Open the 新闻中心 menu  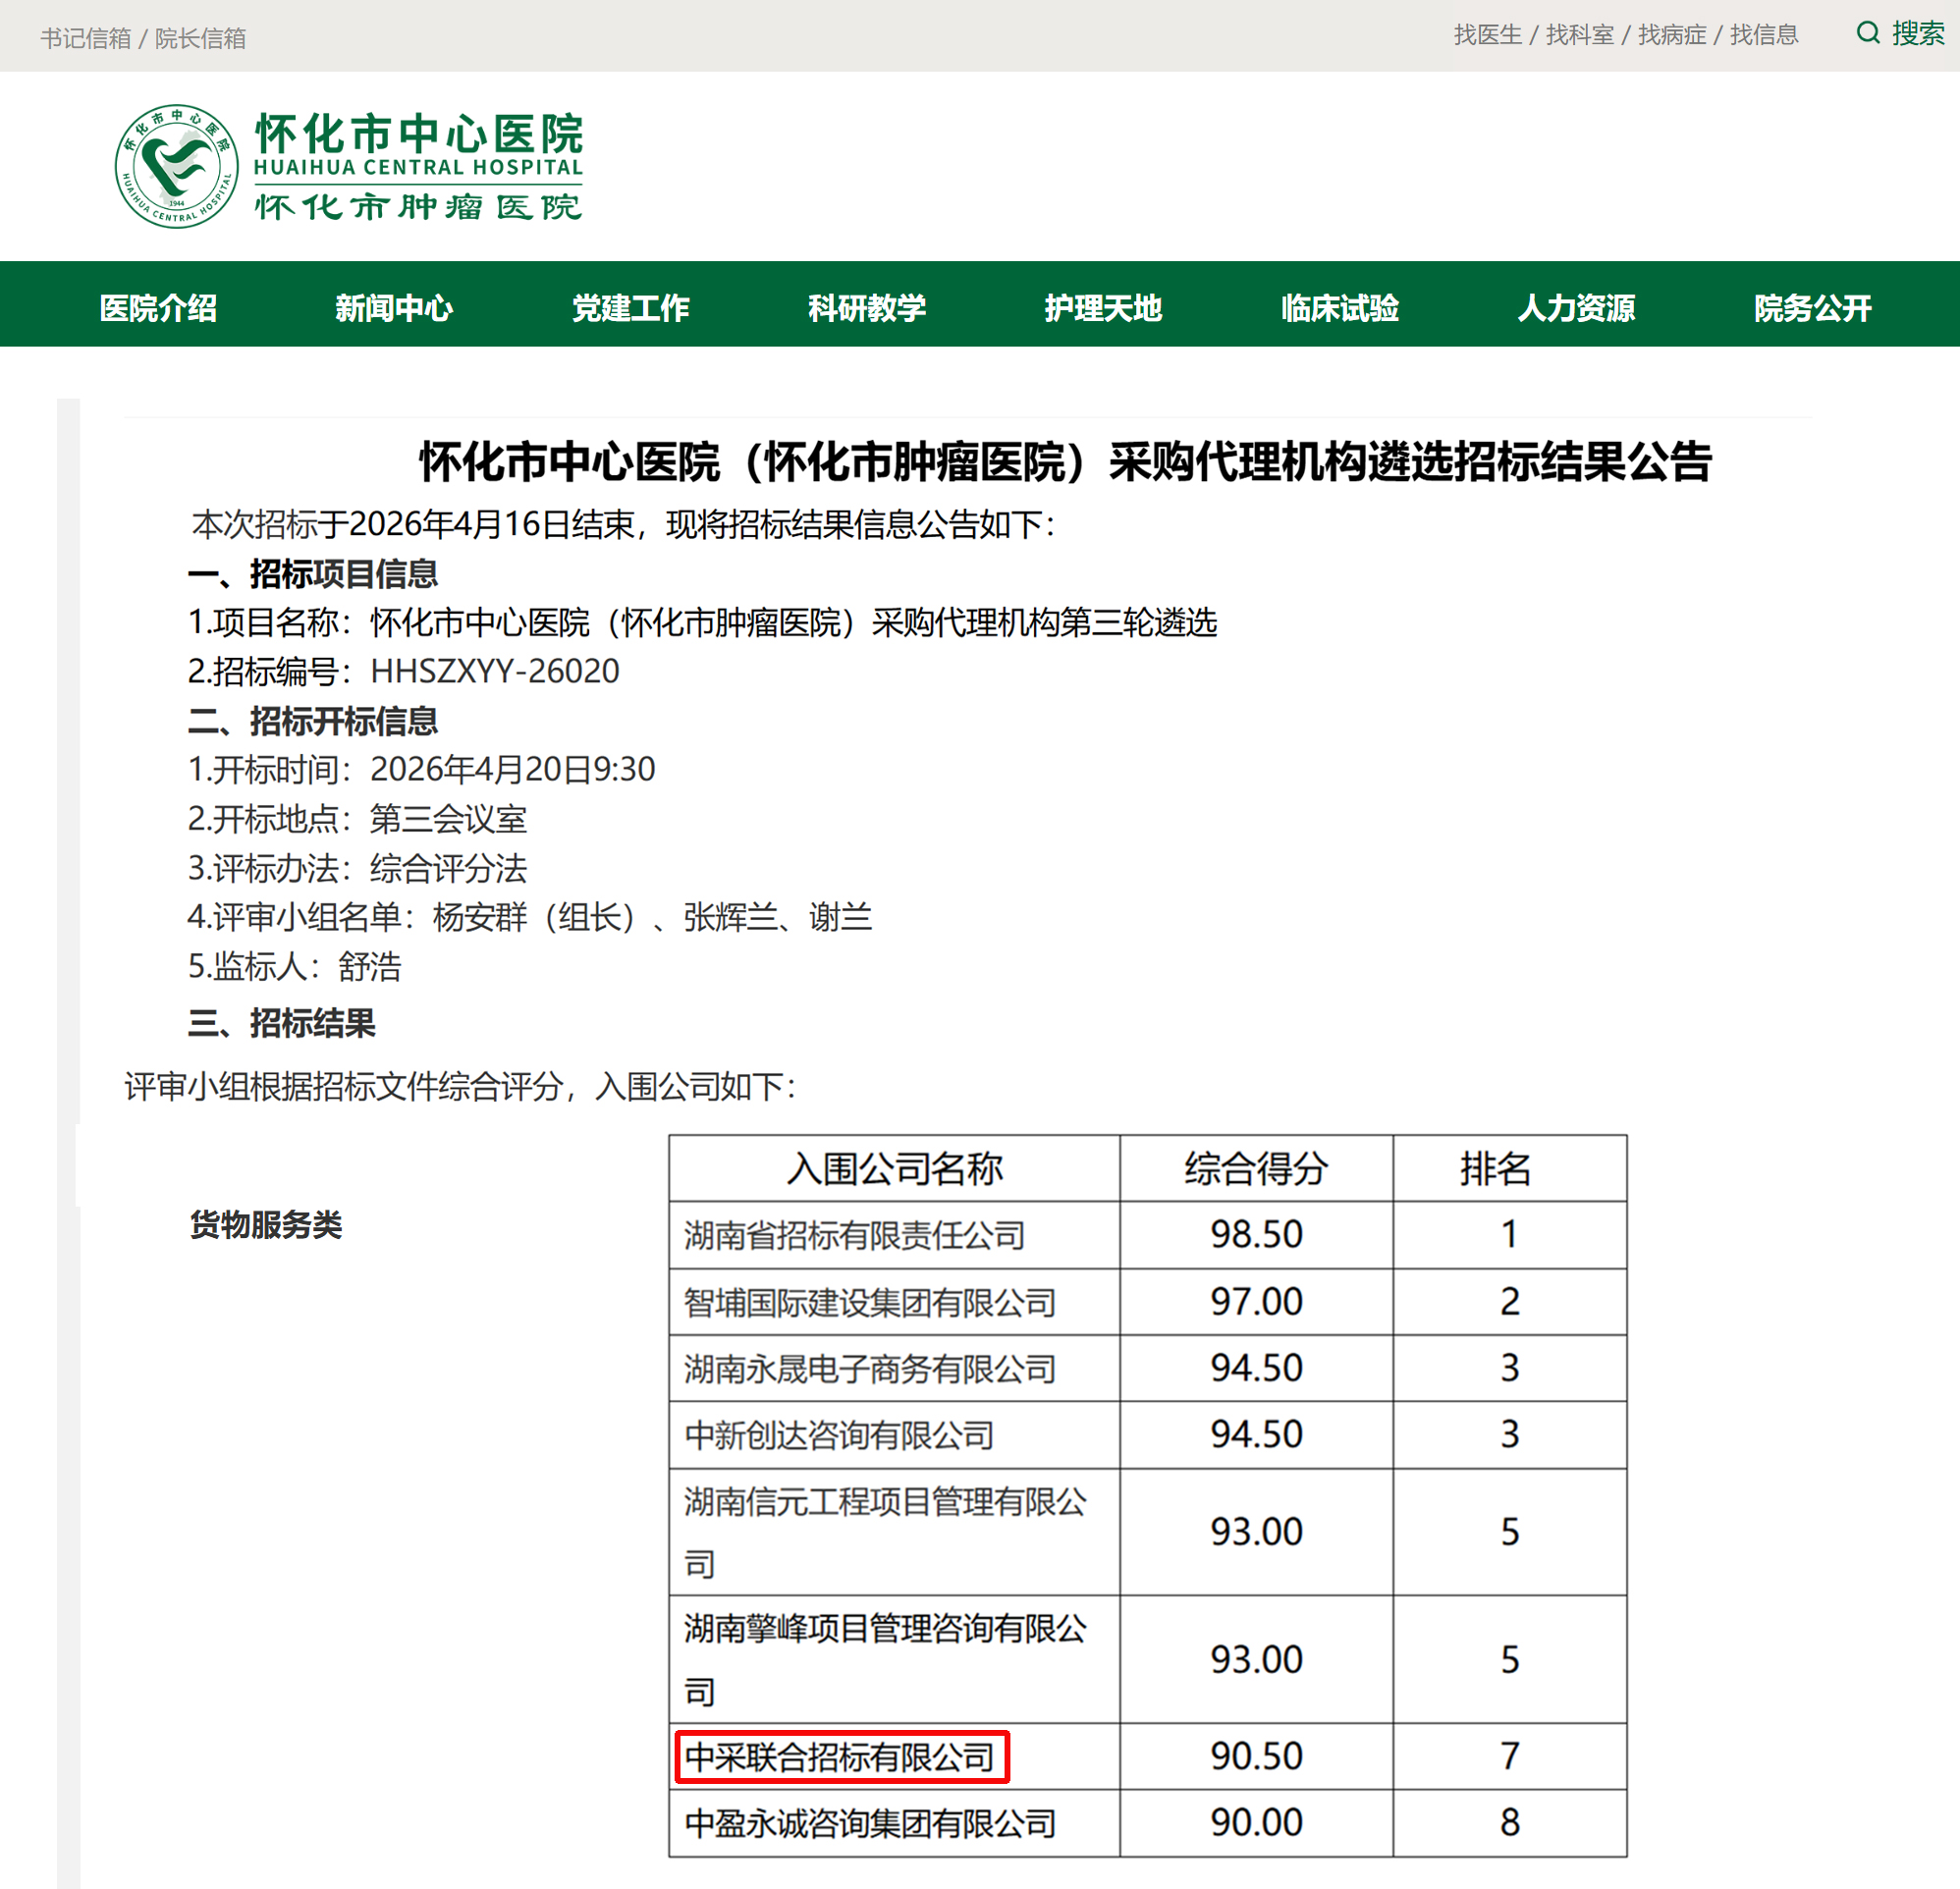coord(395,308)
